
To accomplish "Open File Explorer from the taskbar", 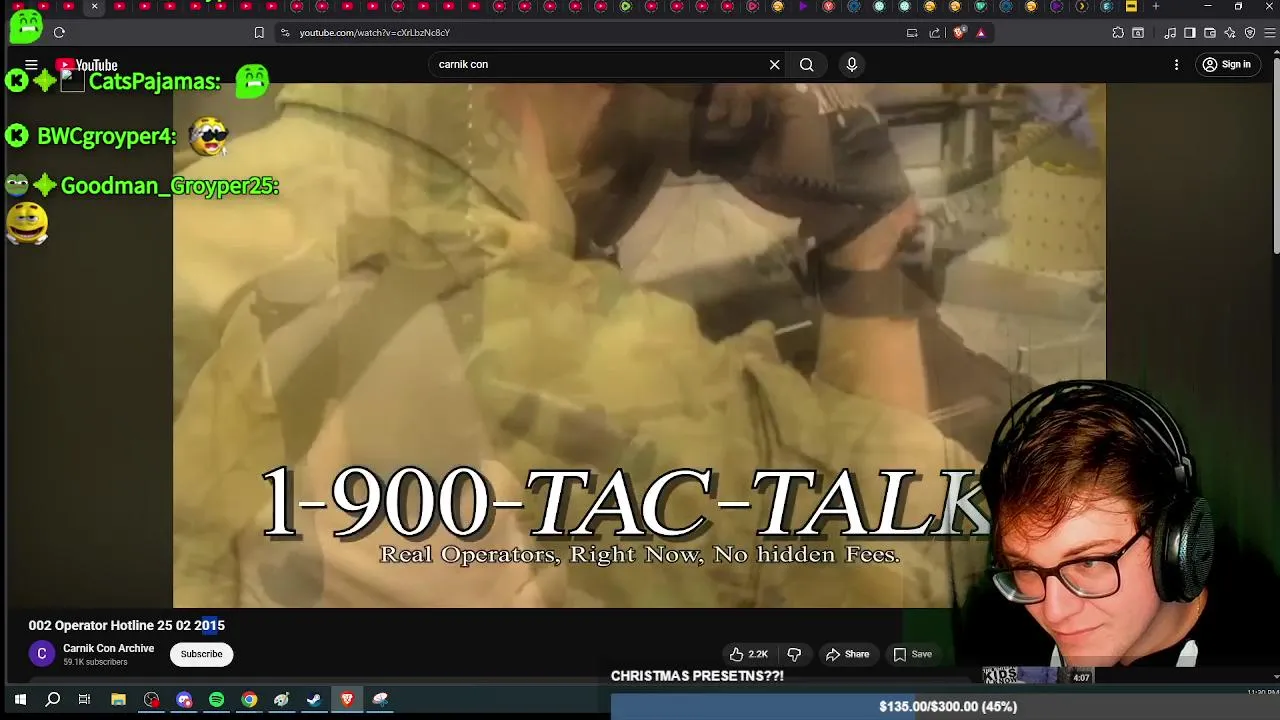I will (x=118, y=700).
